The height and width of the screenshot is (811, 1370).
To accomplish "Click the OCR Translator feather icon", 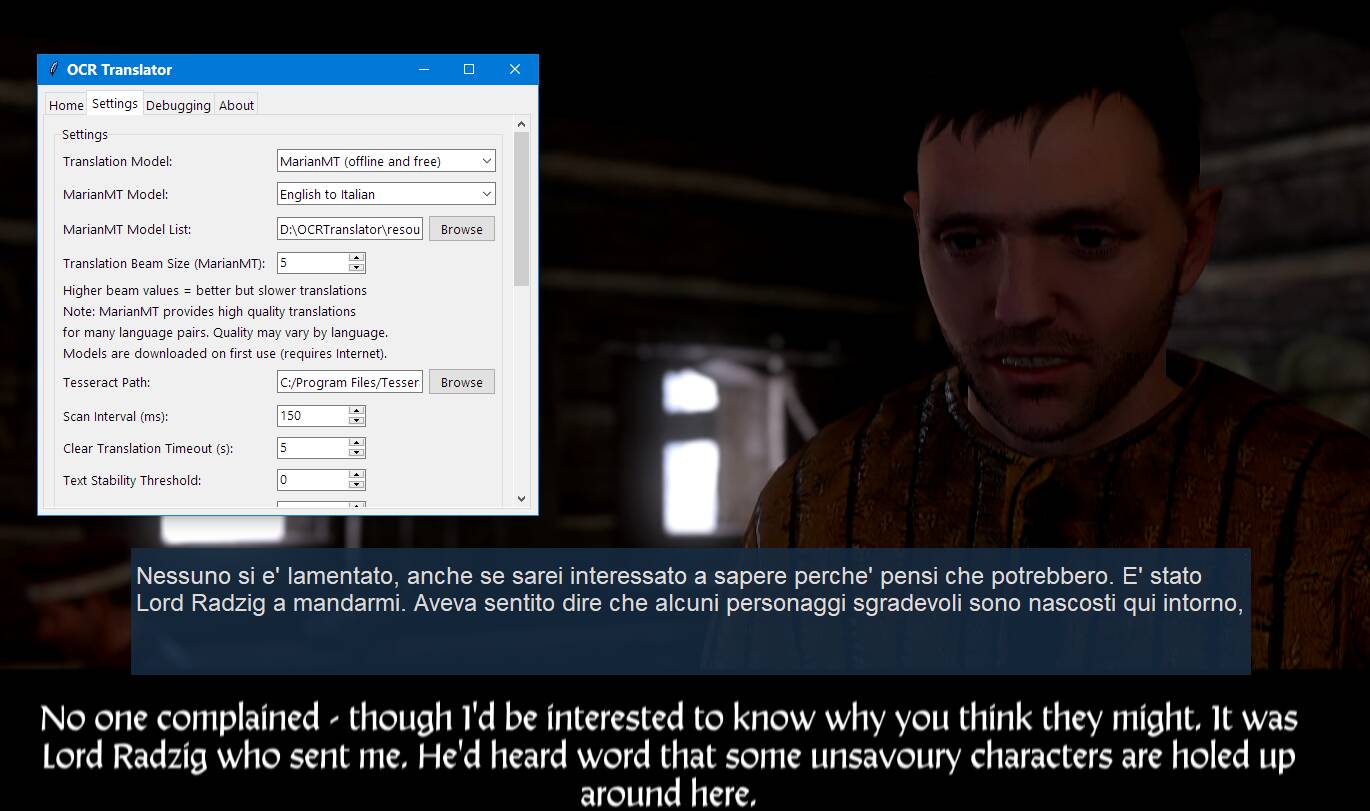I will click(x=53, y=69).
